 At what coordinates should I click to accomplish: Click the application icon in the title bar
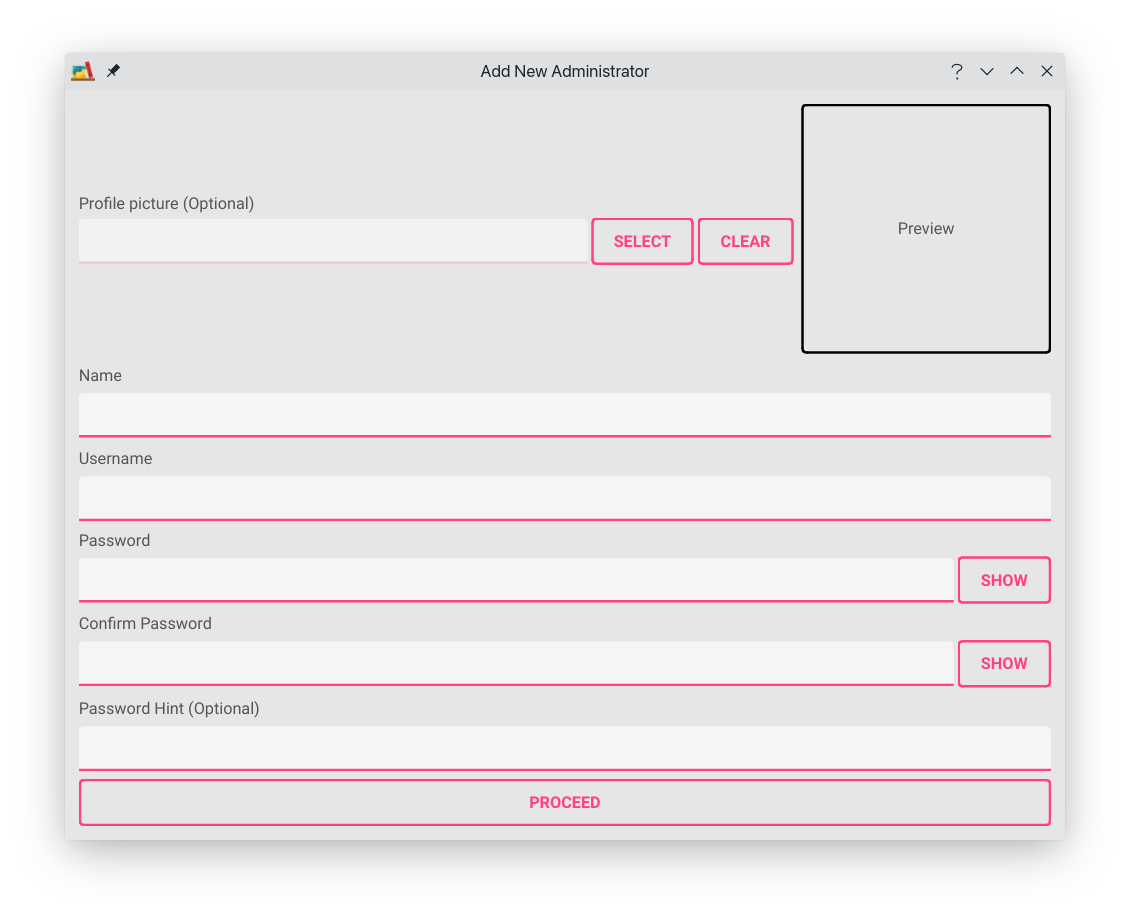coord(83,71)
